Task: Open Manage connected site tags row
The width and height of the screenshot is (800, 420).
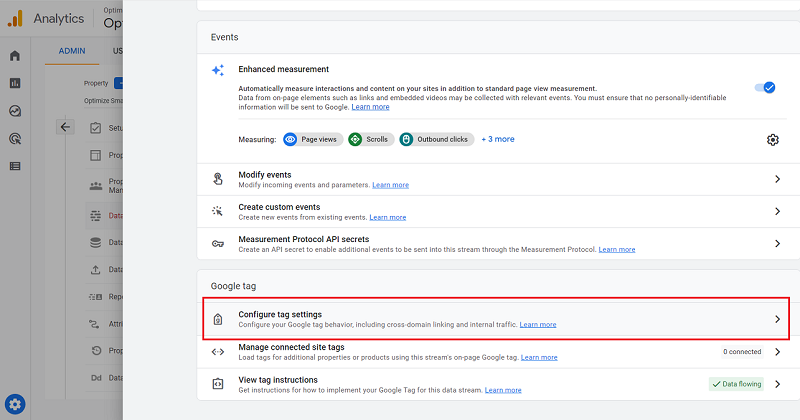Action: [x=498, y=352]
